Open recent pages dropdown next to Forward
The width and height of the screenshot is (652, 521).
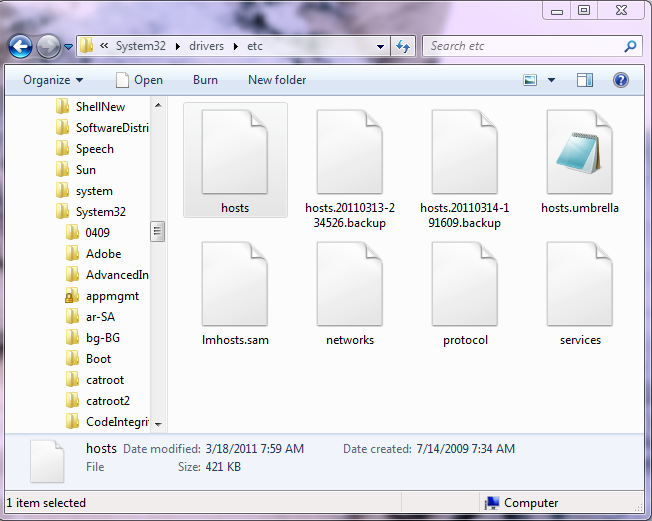[69, 47]
